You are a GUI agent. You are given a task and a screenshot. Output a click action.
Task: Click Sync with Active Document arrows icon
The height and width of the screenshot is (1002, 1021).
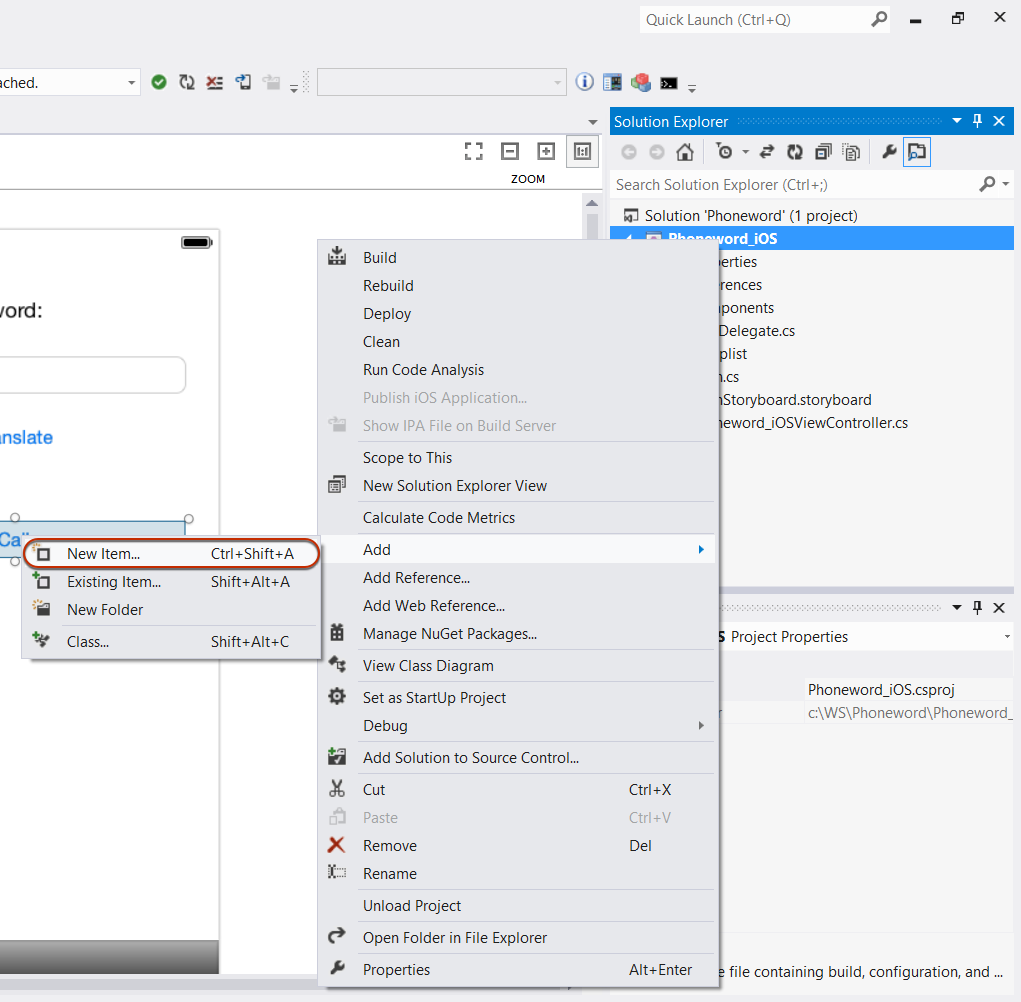point(767,152)
